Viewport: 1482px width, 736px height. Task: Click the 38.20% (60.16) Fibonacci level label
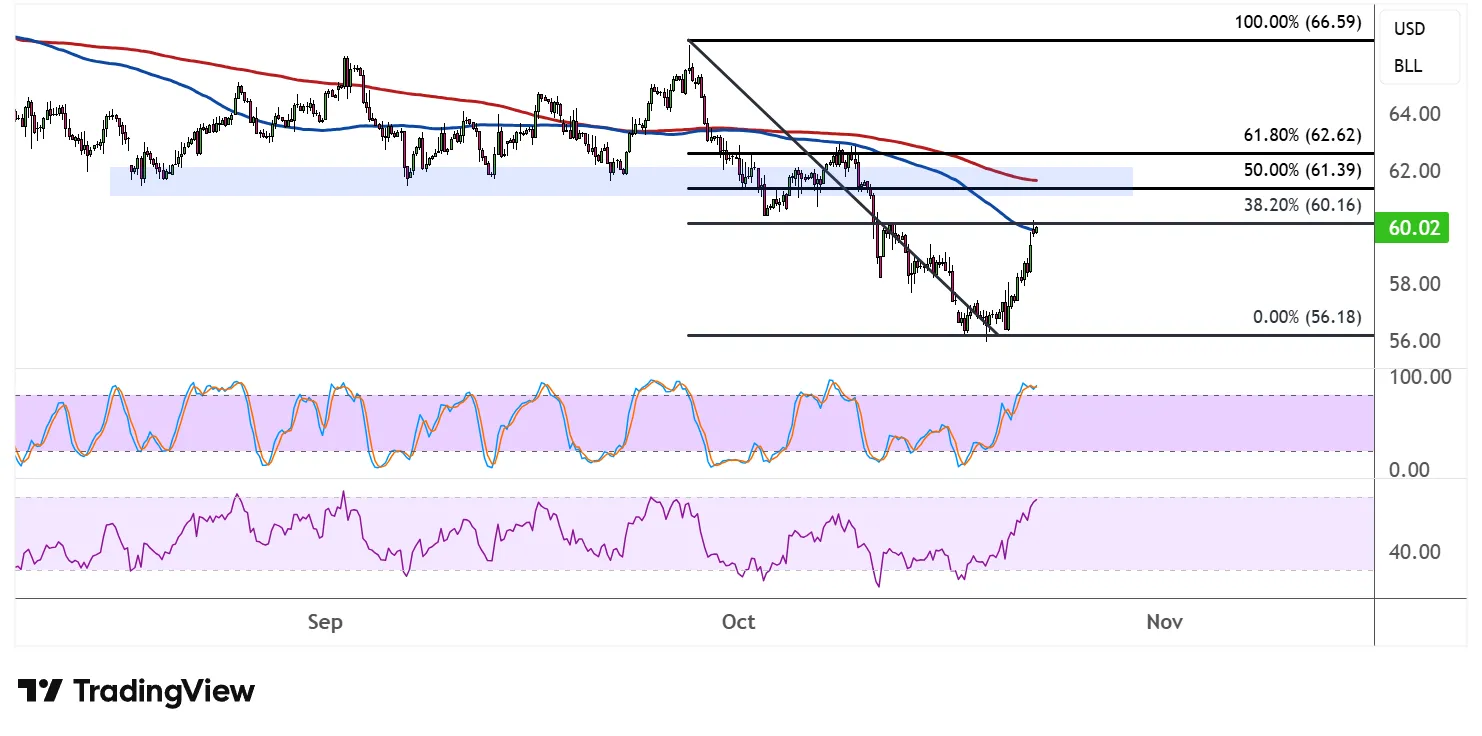tap(1301, 206)
